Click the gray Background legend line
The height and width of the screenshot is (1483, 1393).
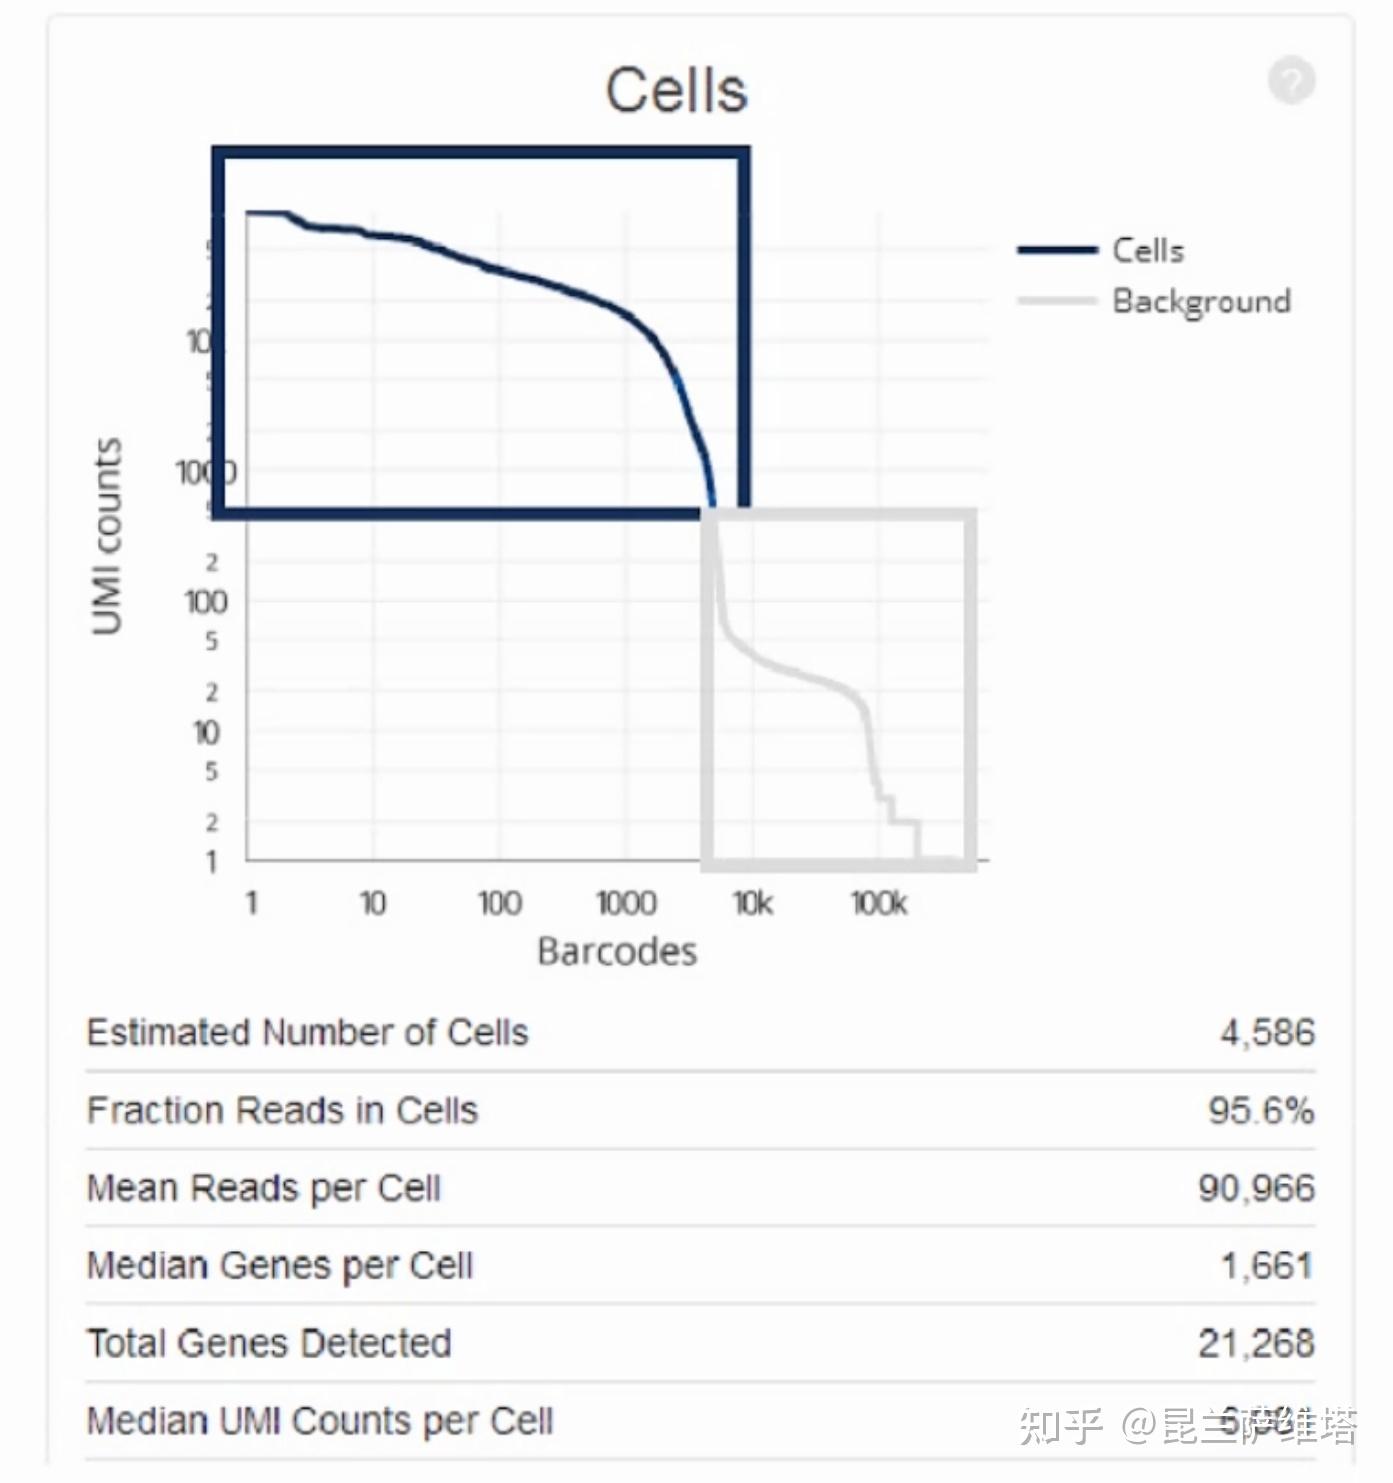[x=1057, y=301]
